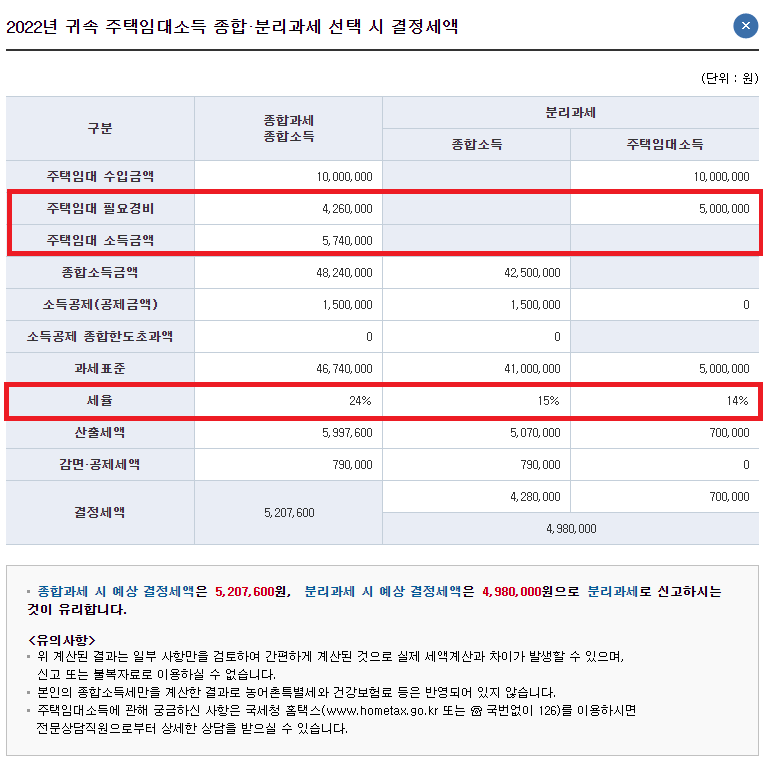Select the 주택임대 필요경비 row label
This screenshot has height=760, width=763.
(x=100, y=208)
